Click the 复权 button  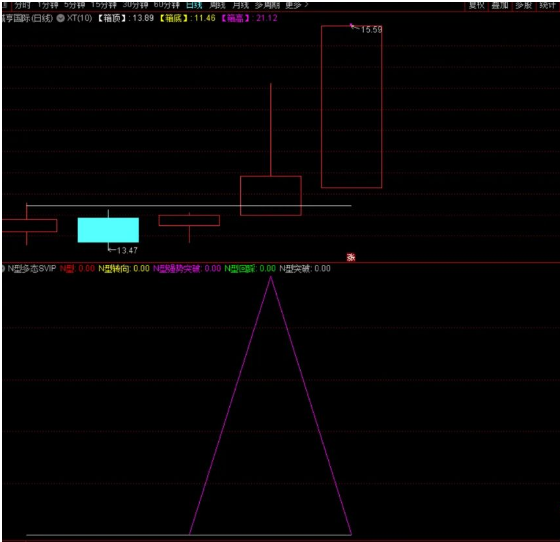point(476,5)
